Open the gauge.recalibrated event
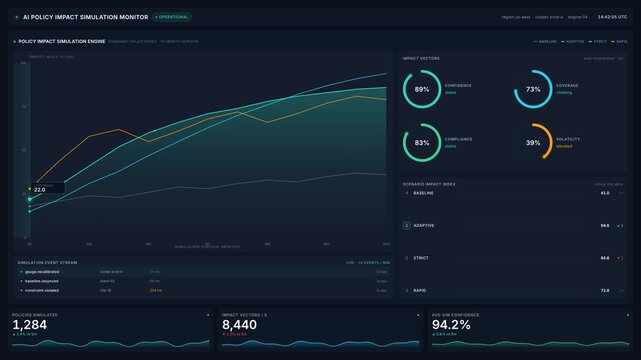641x360 pixels. 204,272
